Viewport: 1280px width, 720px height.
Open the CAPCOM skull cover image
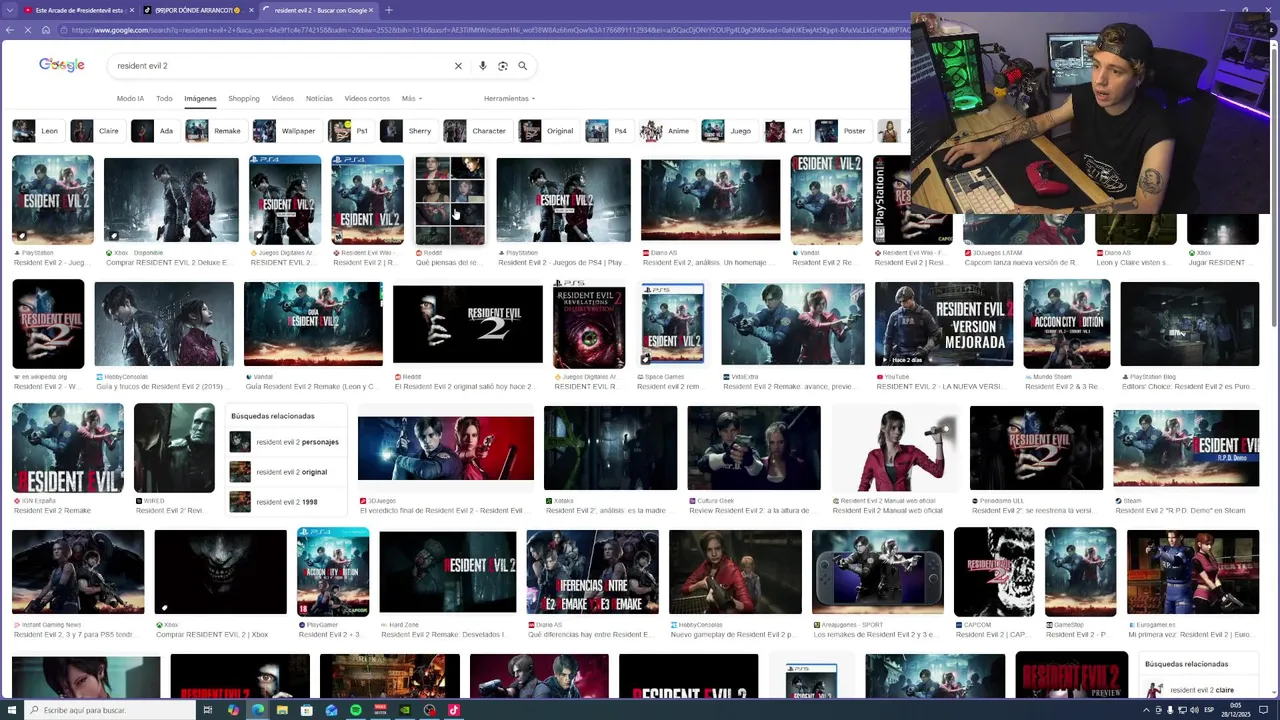(x=994, y=572)
